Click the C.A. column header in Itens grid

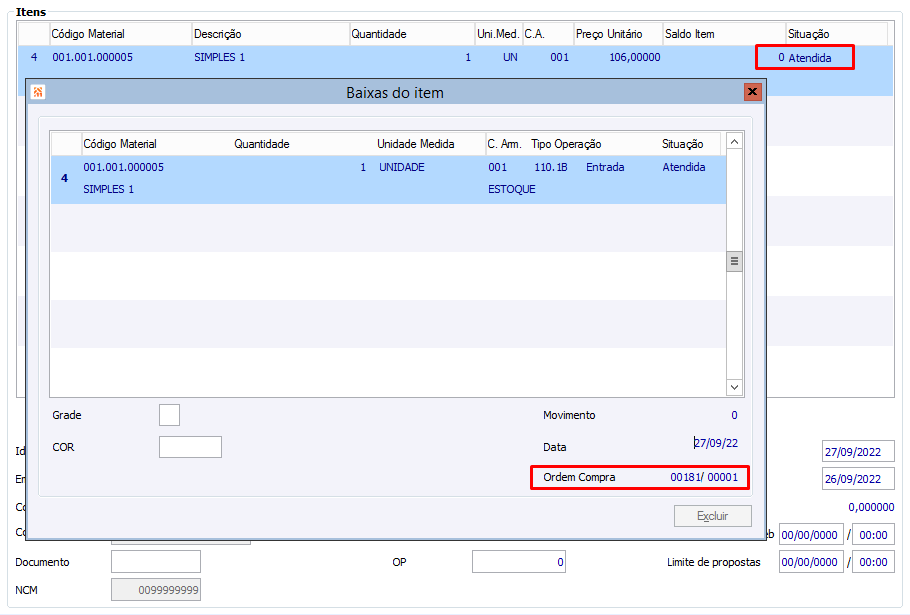click(x=535, y=34)
